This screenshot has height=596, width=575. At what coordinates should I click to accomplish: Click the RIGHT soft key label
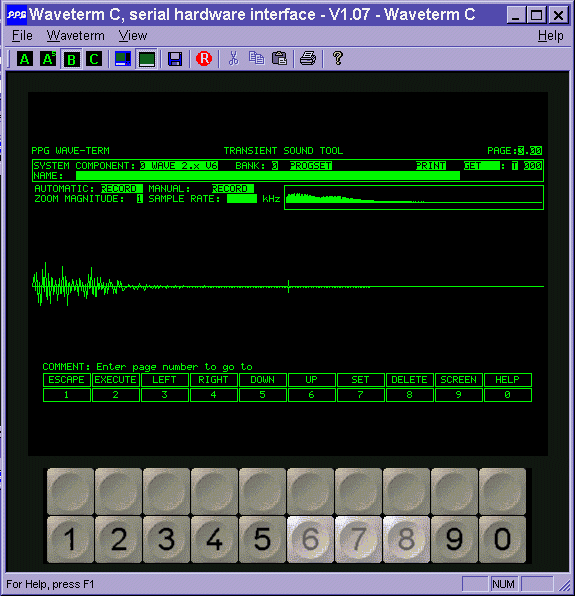pyautogui.click(x=214, y=380)
